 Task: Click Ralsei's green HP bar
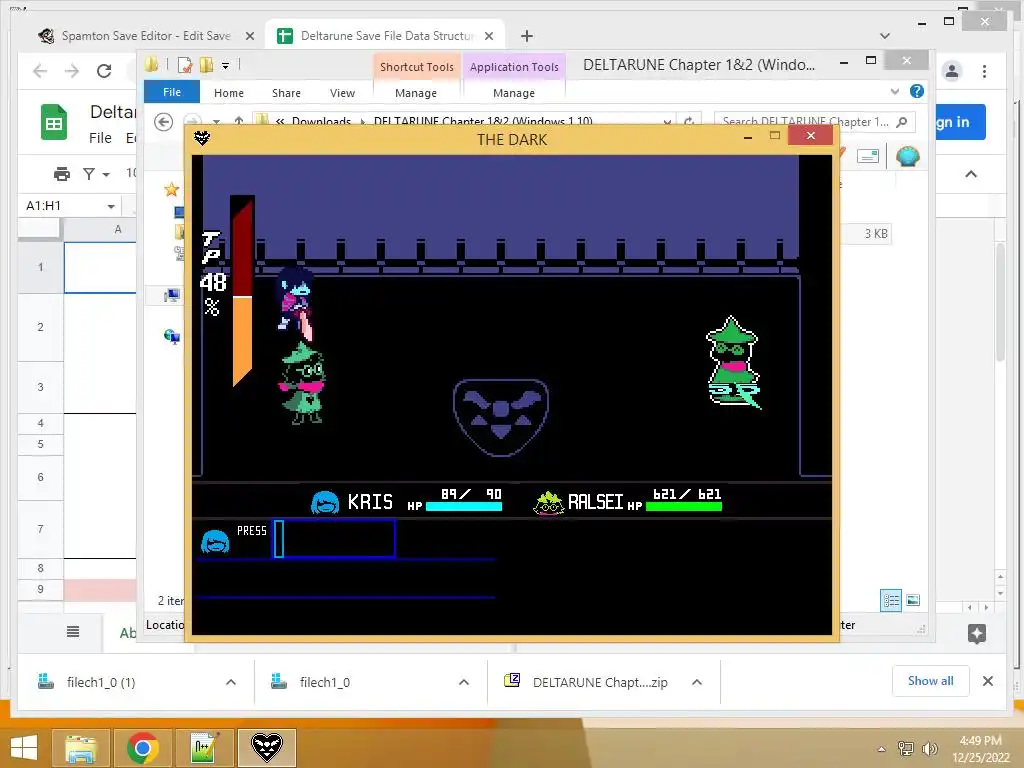pyautogui.click(x=684, y=506)
